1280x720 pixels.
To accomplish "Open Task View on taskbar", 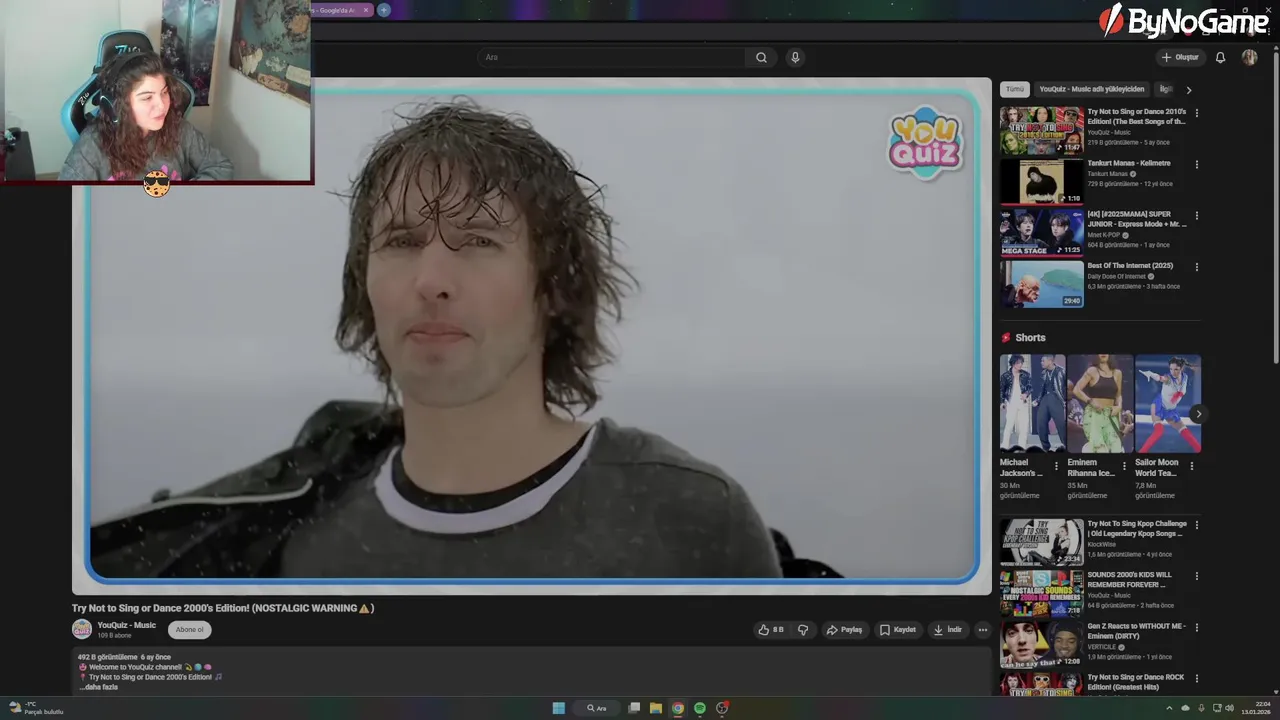I will click(634, 708).
